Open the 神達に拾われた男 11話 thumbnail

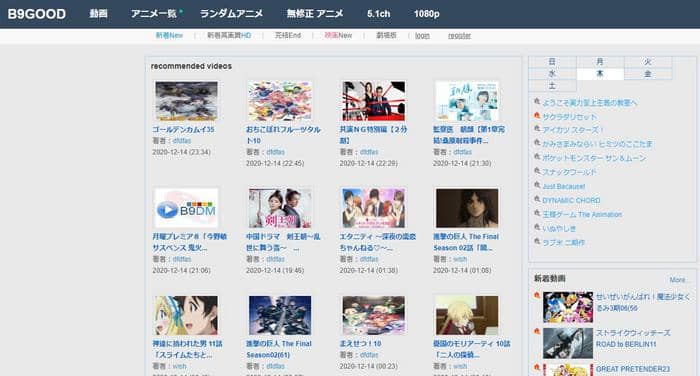point(186,315)
